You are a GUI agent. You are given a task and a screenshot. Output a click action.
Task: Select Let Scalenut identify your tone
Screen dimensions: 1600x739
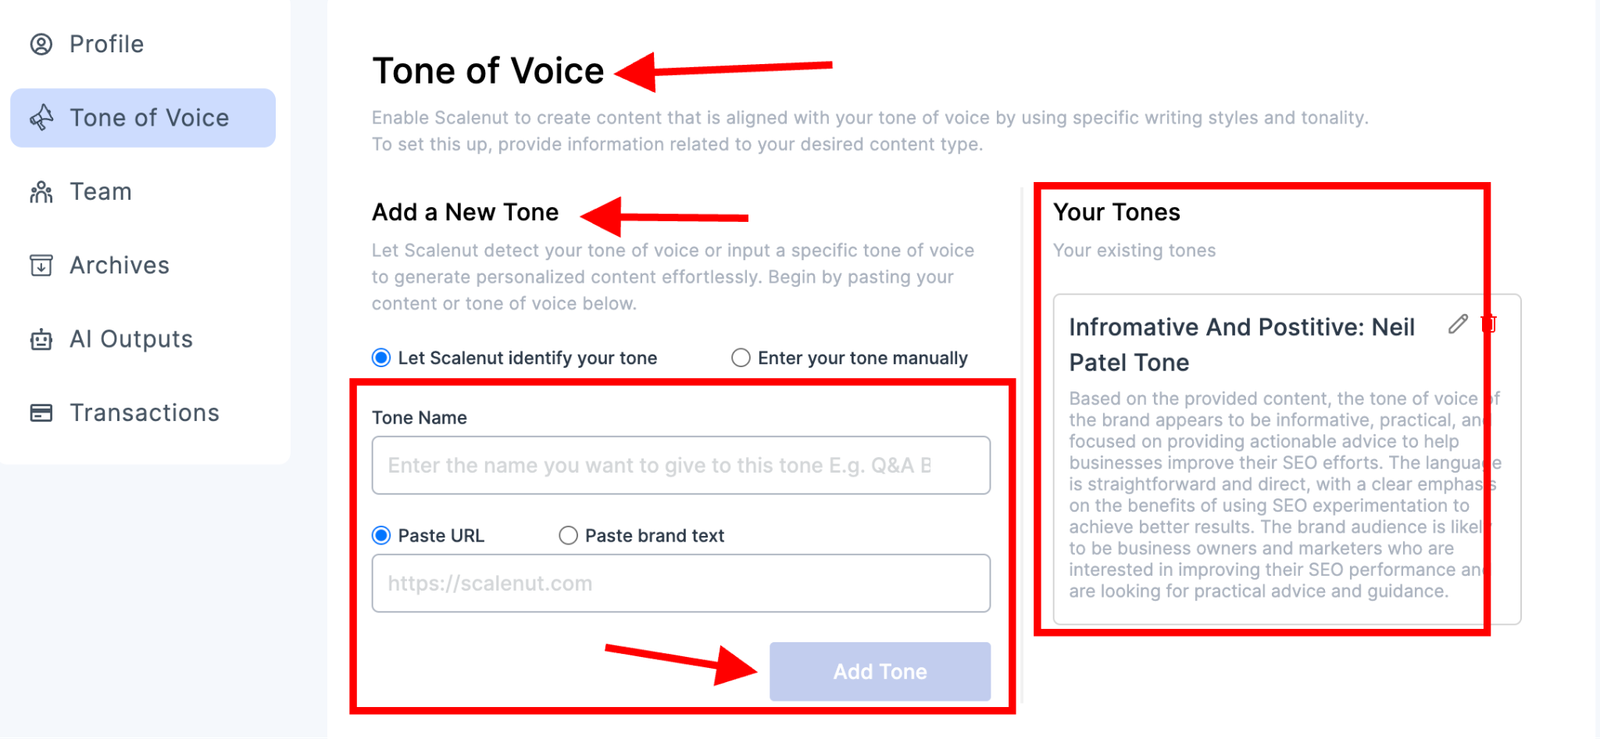tap(381, 358)
